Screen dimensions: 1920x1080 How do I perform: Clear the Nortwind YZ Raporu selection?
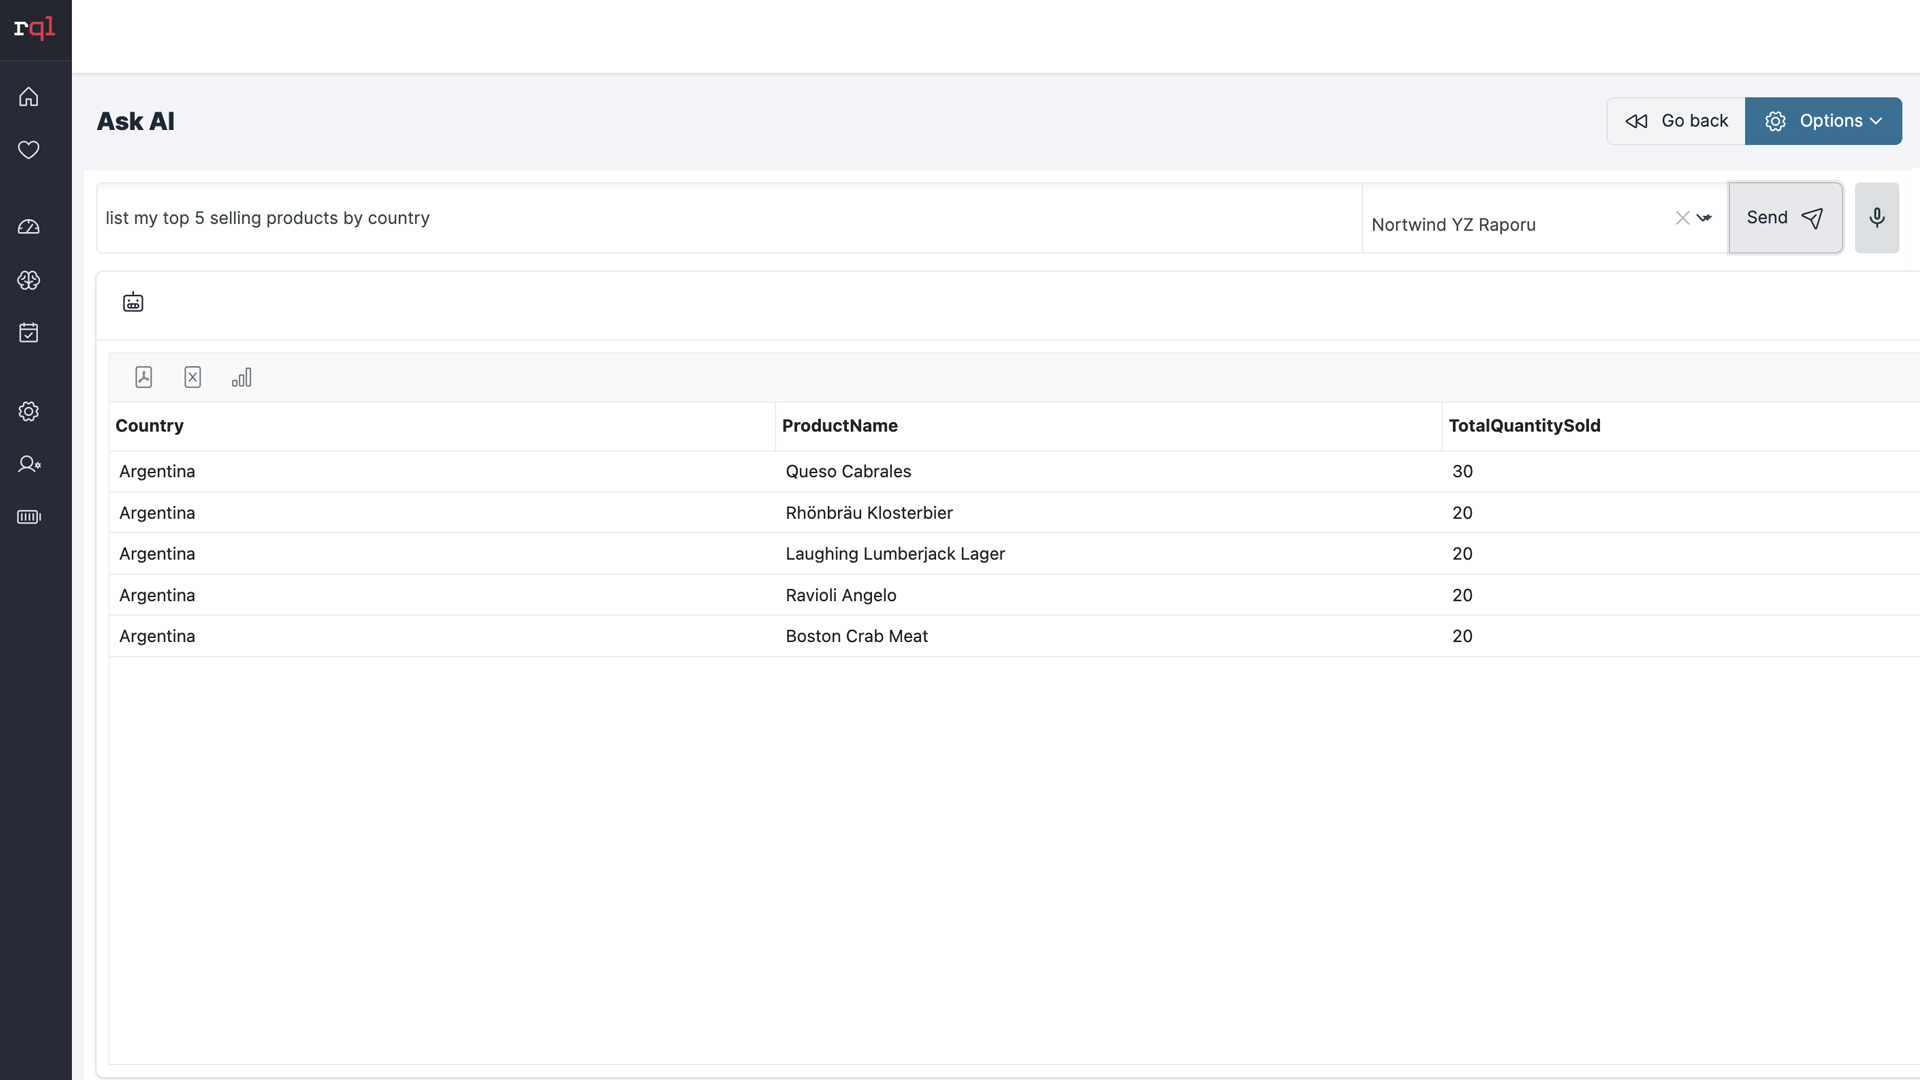[1682, 218]
